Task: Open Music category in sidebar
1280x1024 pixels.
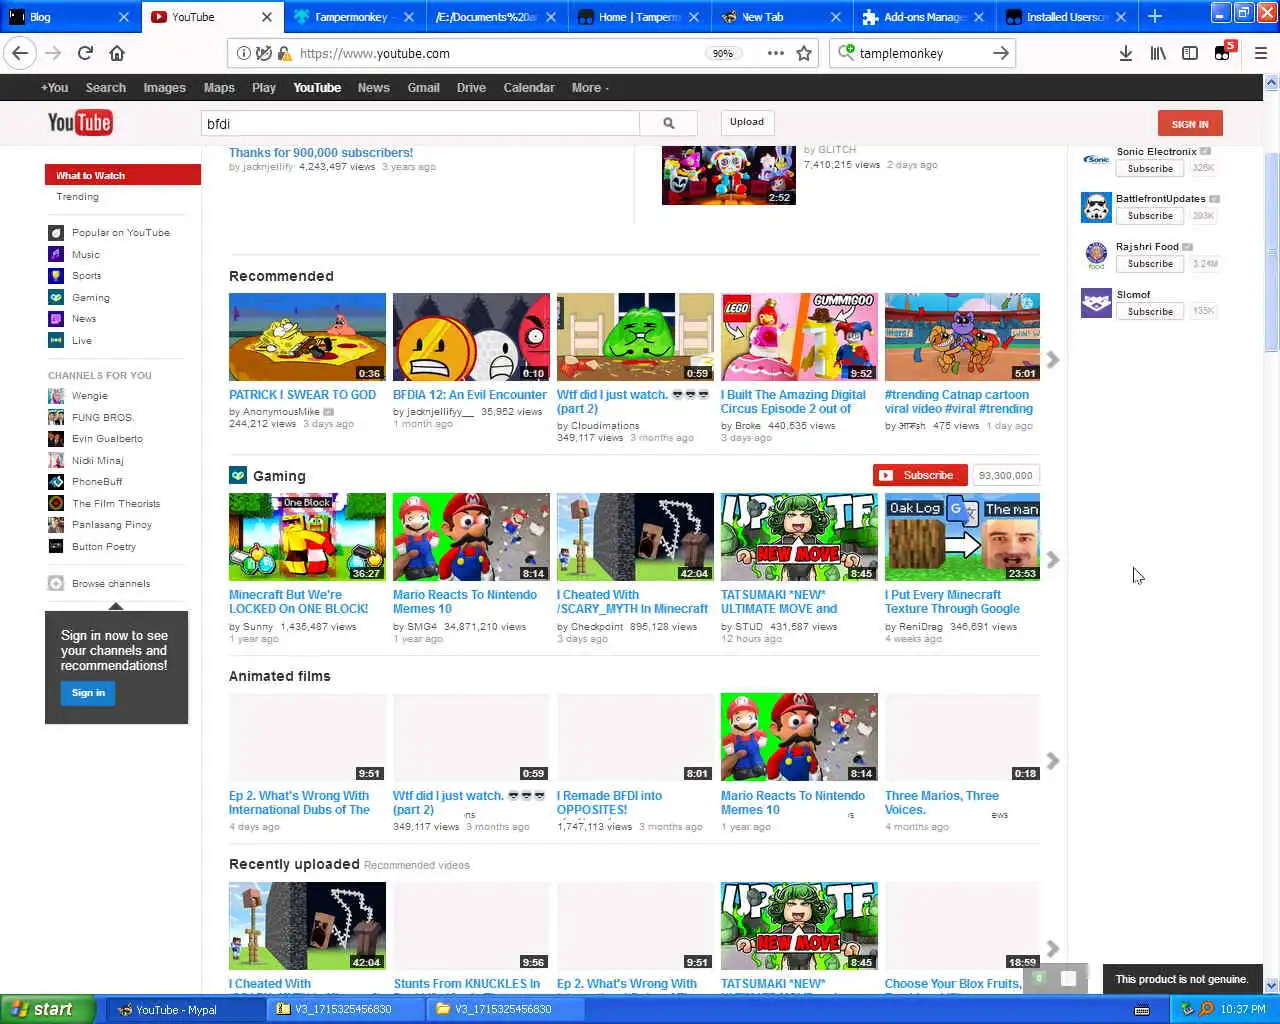Action: point(86,254)
